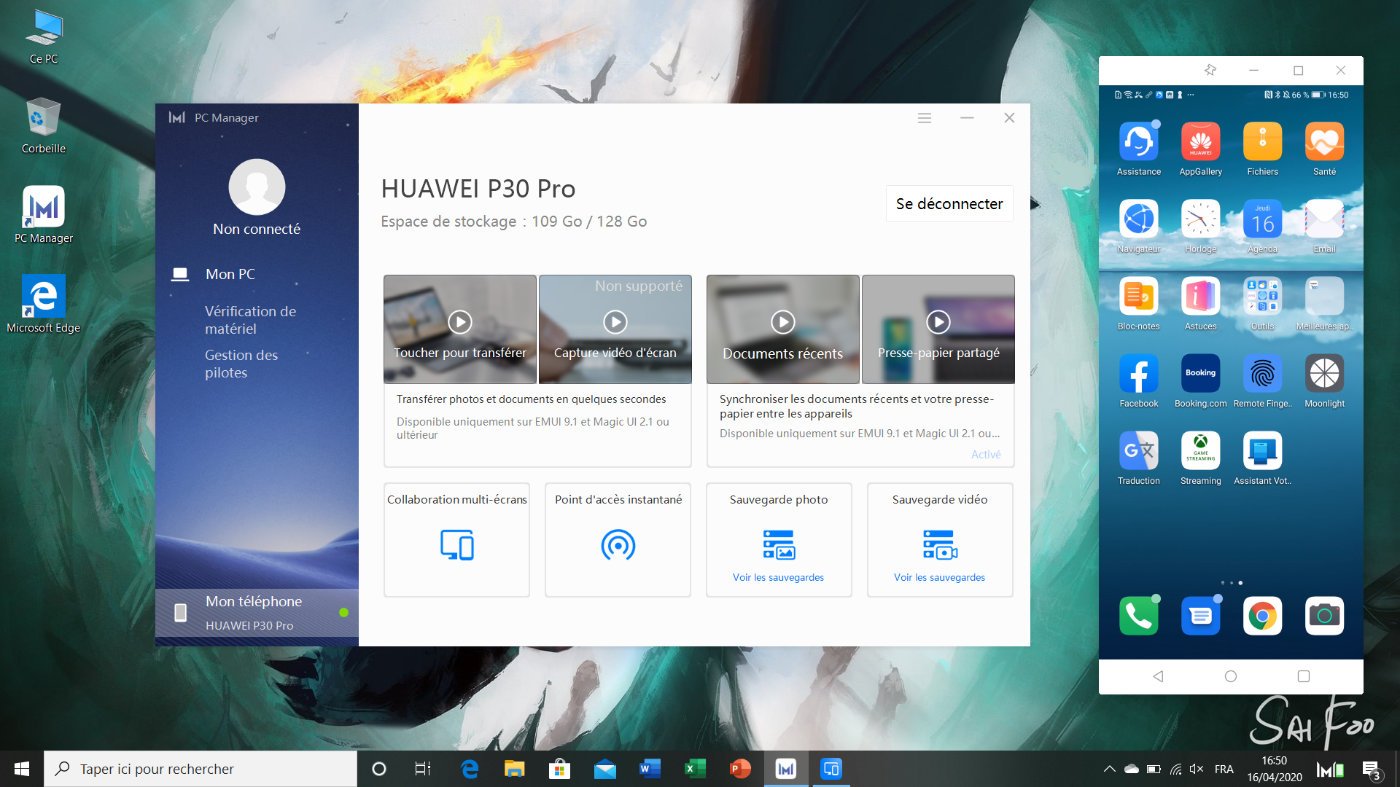Play the Presse-papier partagé video
Screen dimensions: 1400x787
(938, 322)
